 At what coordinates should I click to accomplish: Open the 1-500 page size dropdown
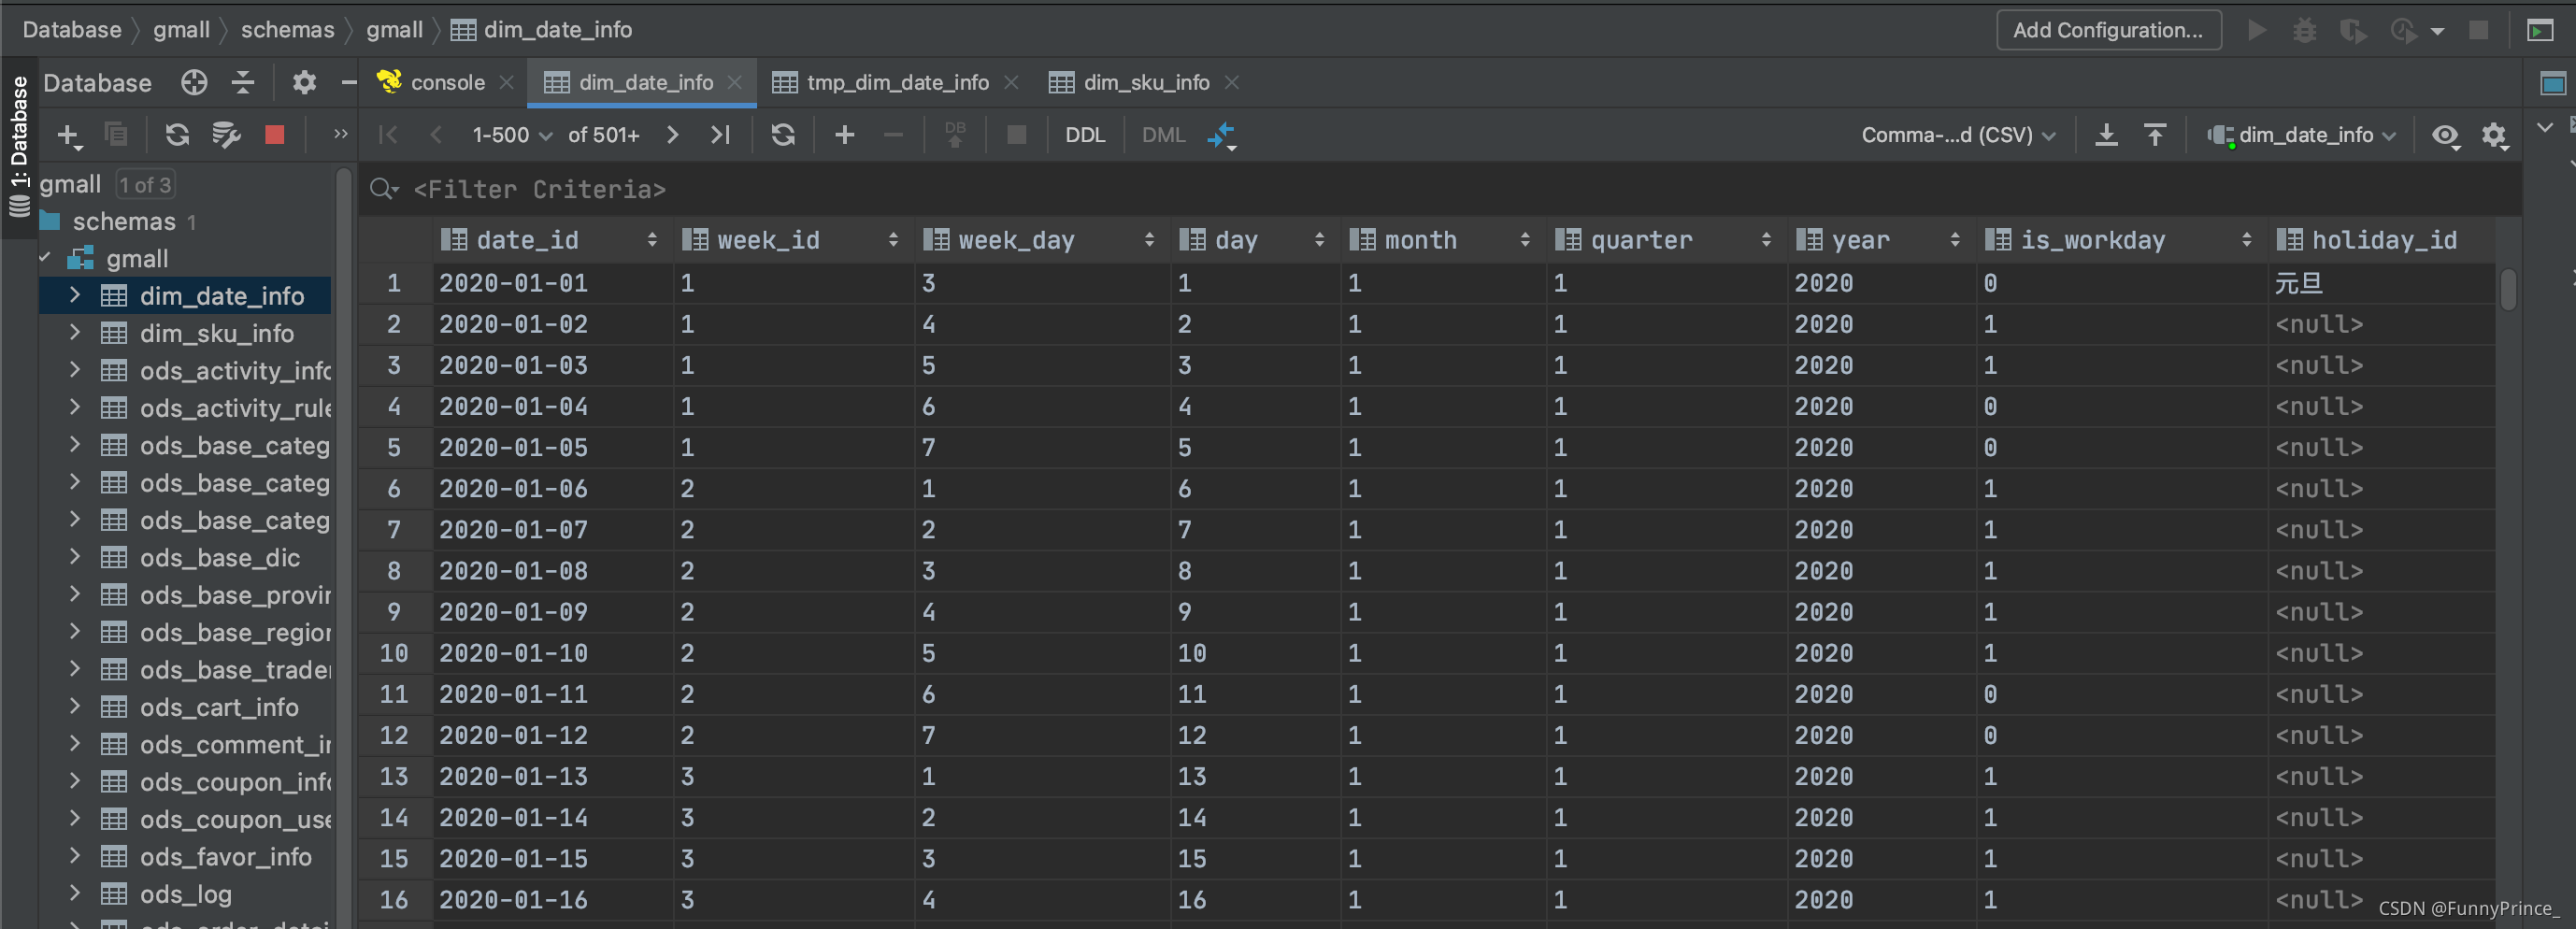511,135
